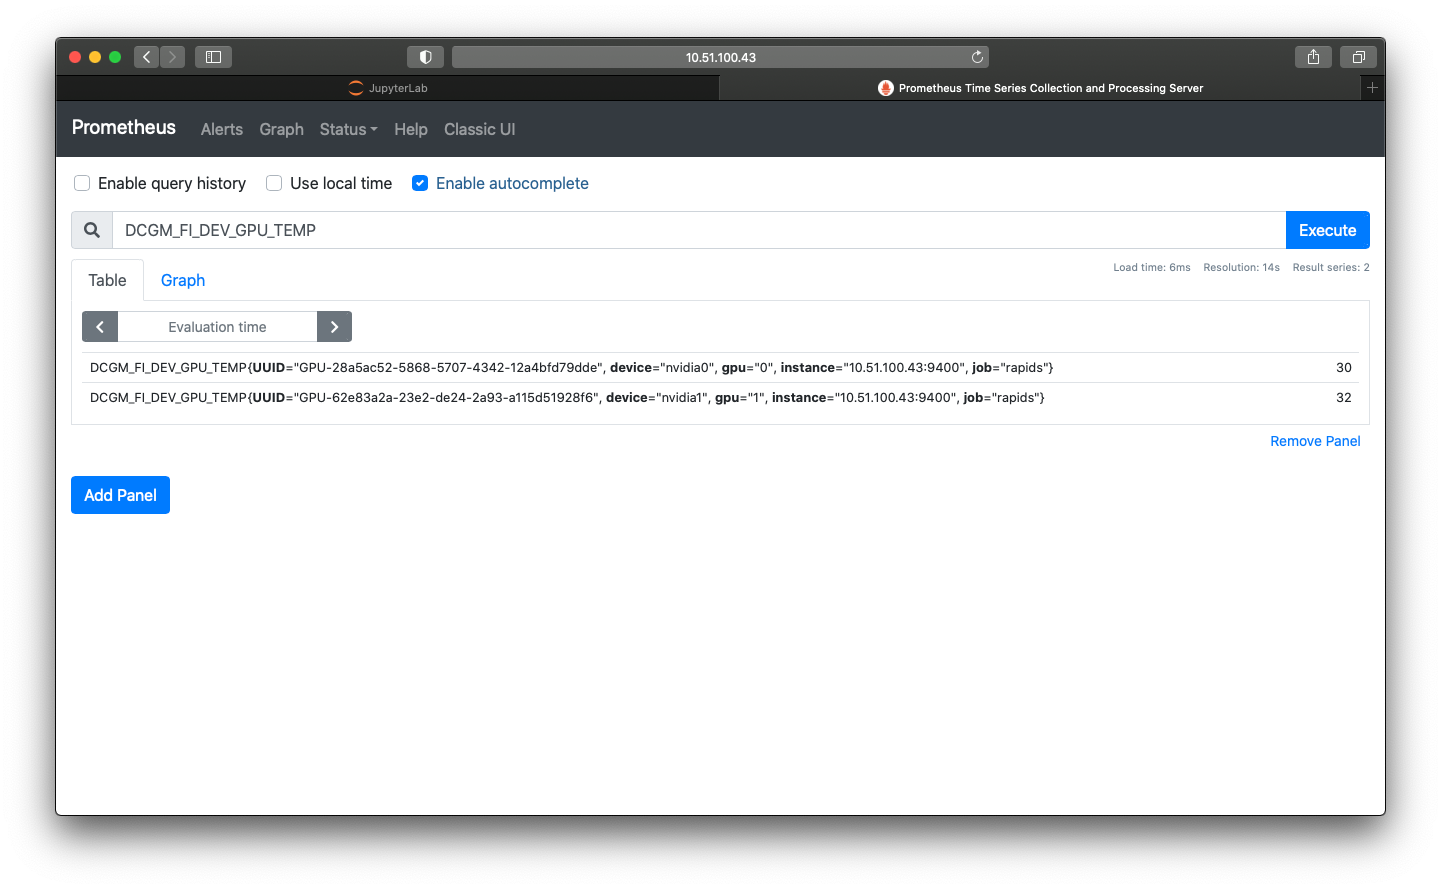Show all tabs overview
Viewport: 1441px width, 889px height.
coord(1358,57)
